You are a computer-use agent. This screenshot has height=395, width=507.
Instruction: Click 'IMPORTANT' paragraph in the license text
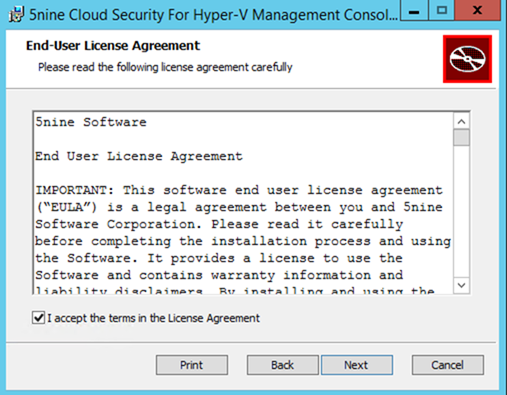[243, 242]
